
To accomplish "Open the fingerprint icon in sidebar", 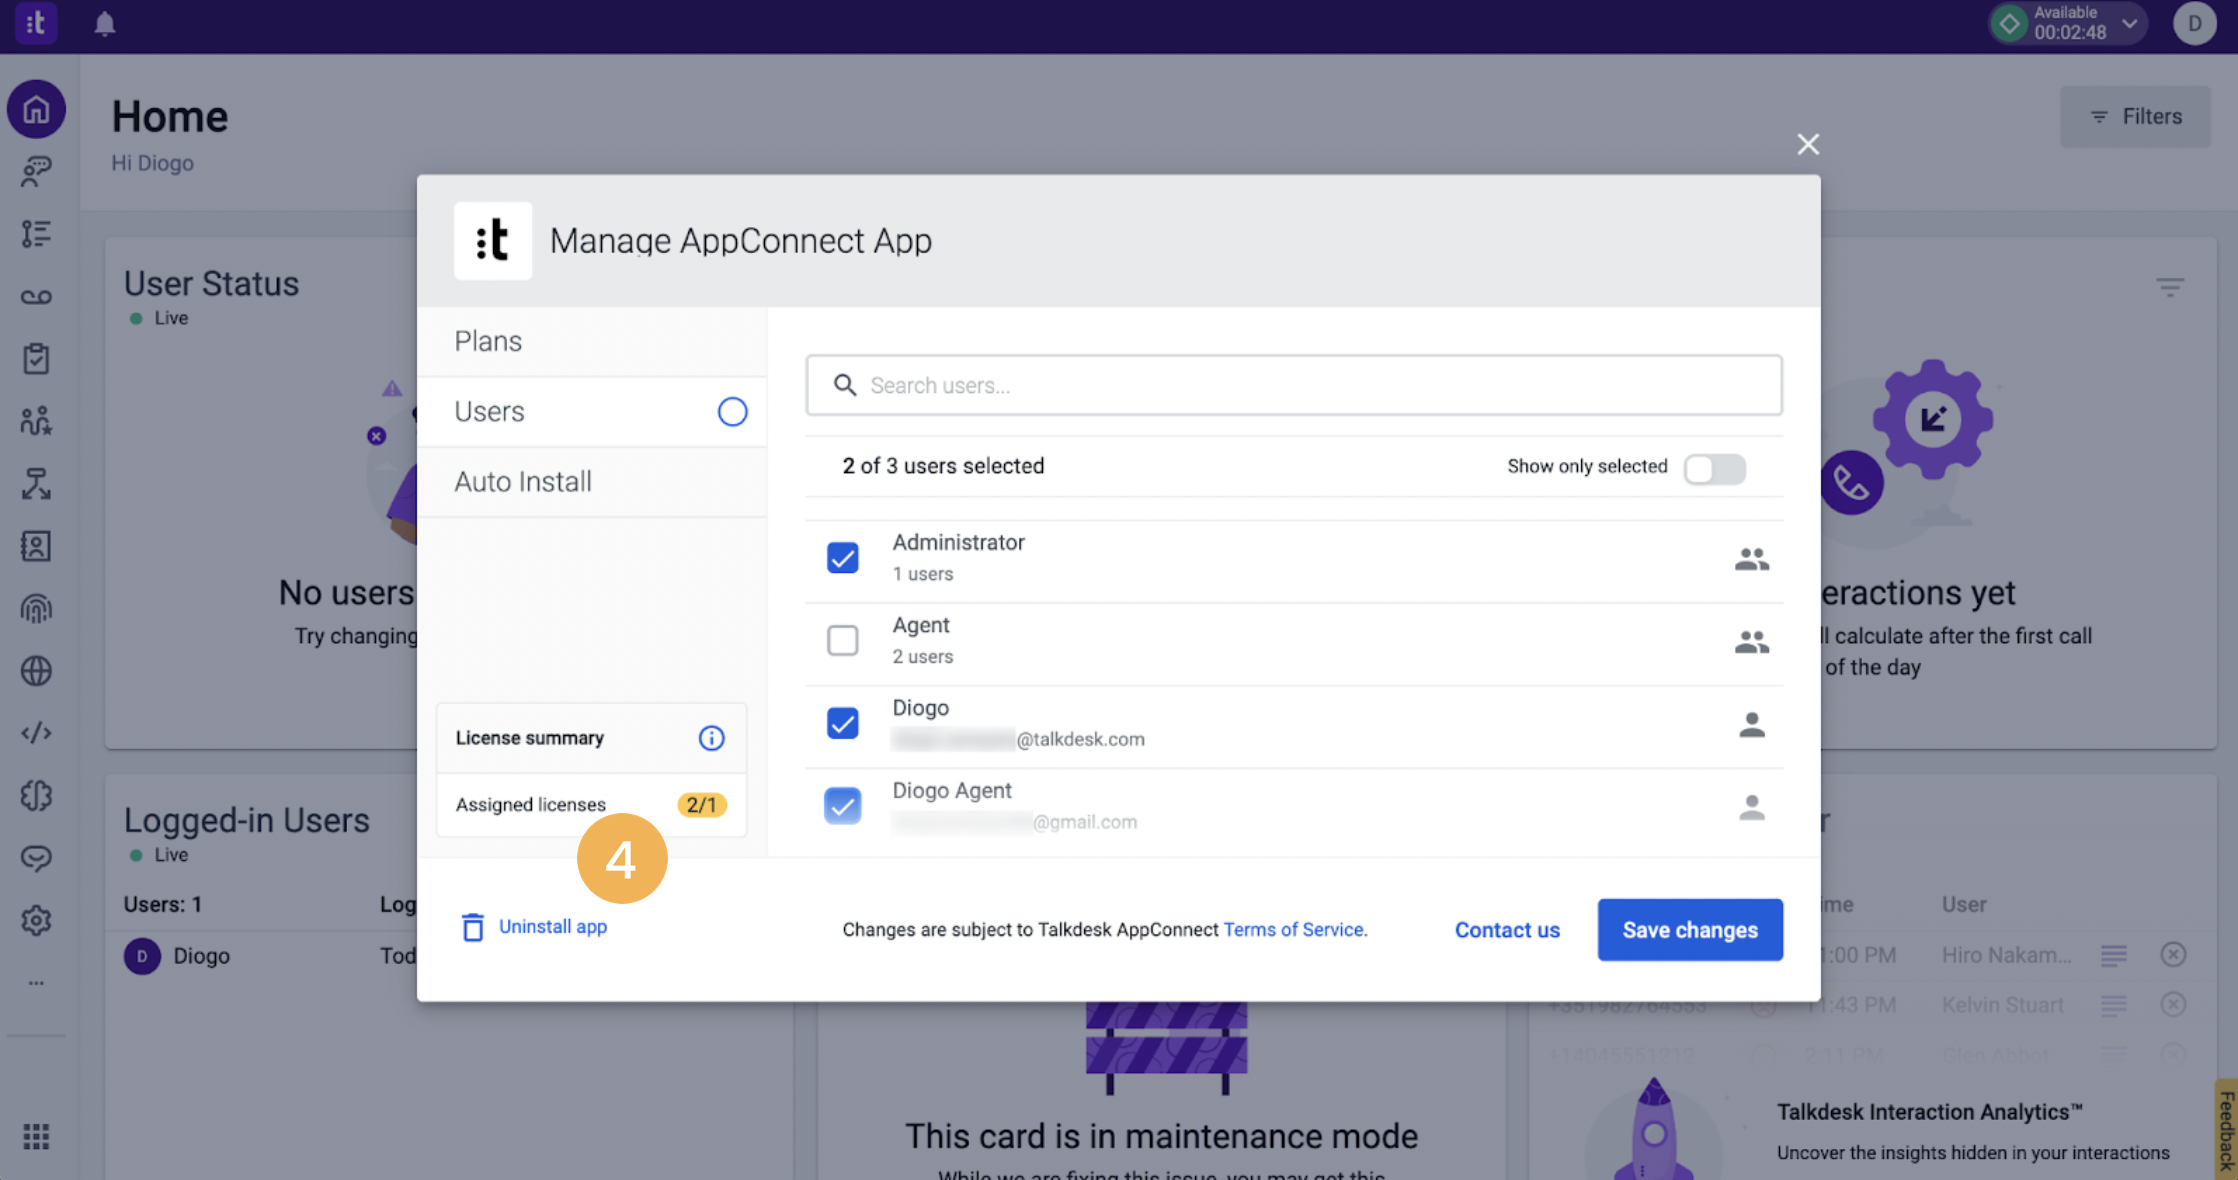I will [36, 608].
